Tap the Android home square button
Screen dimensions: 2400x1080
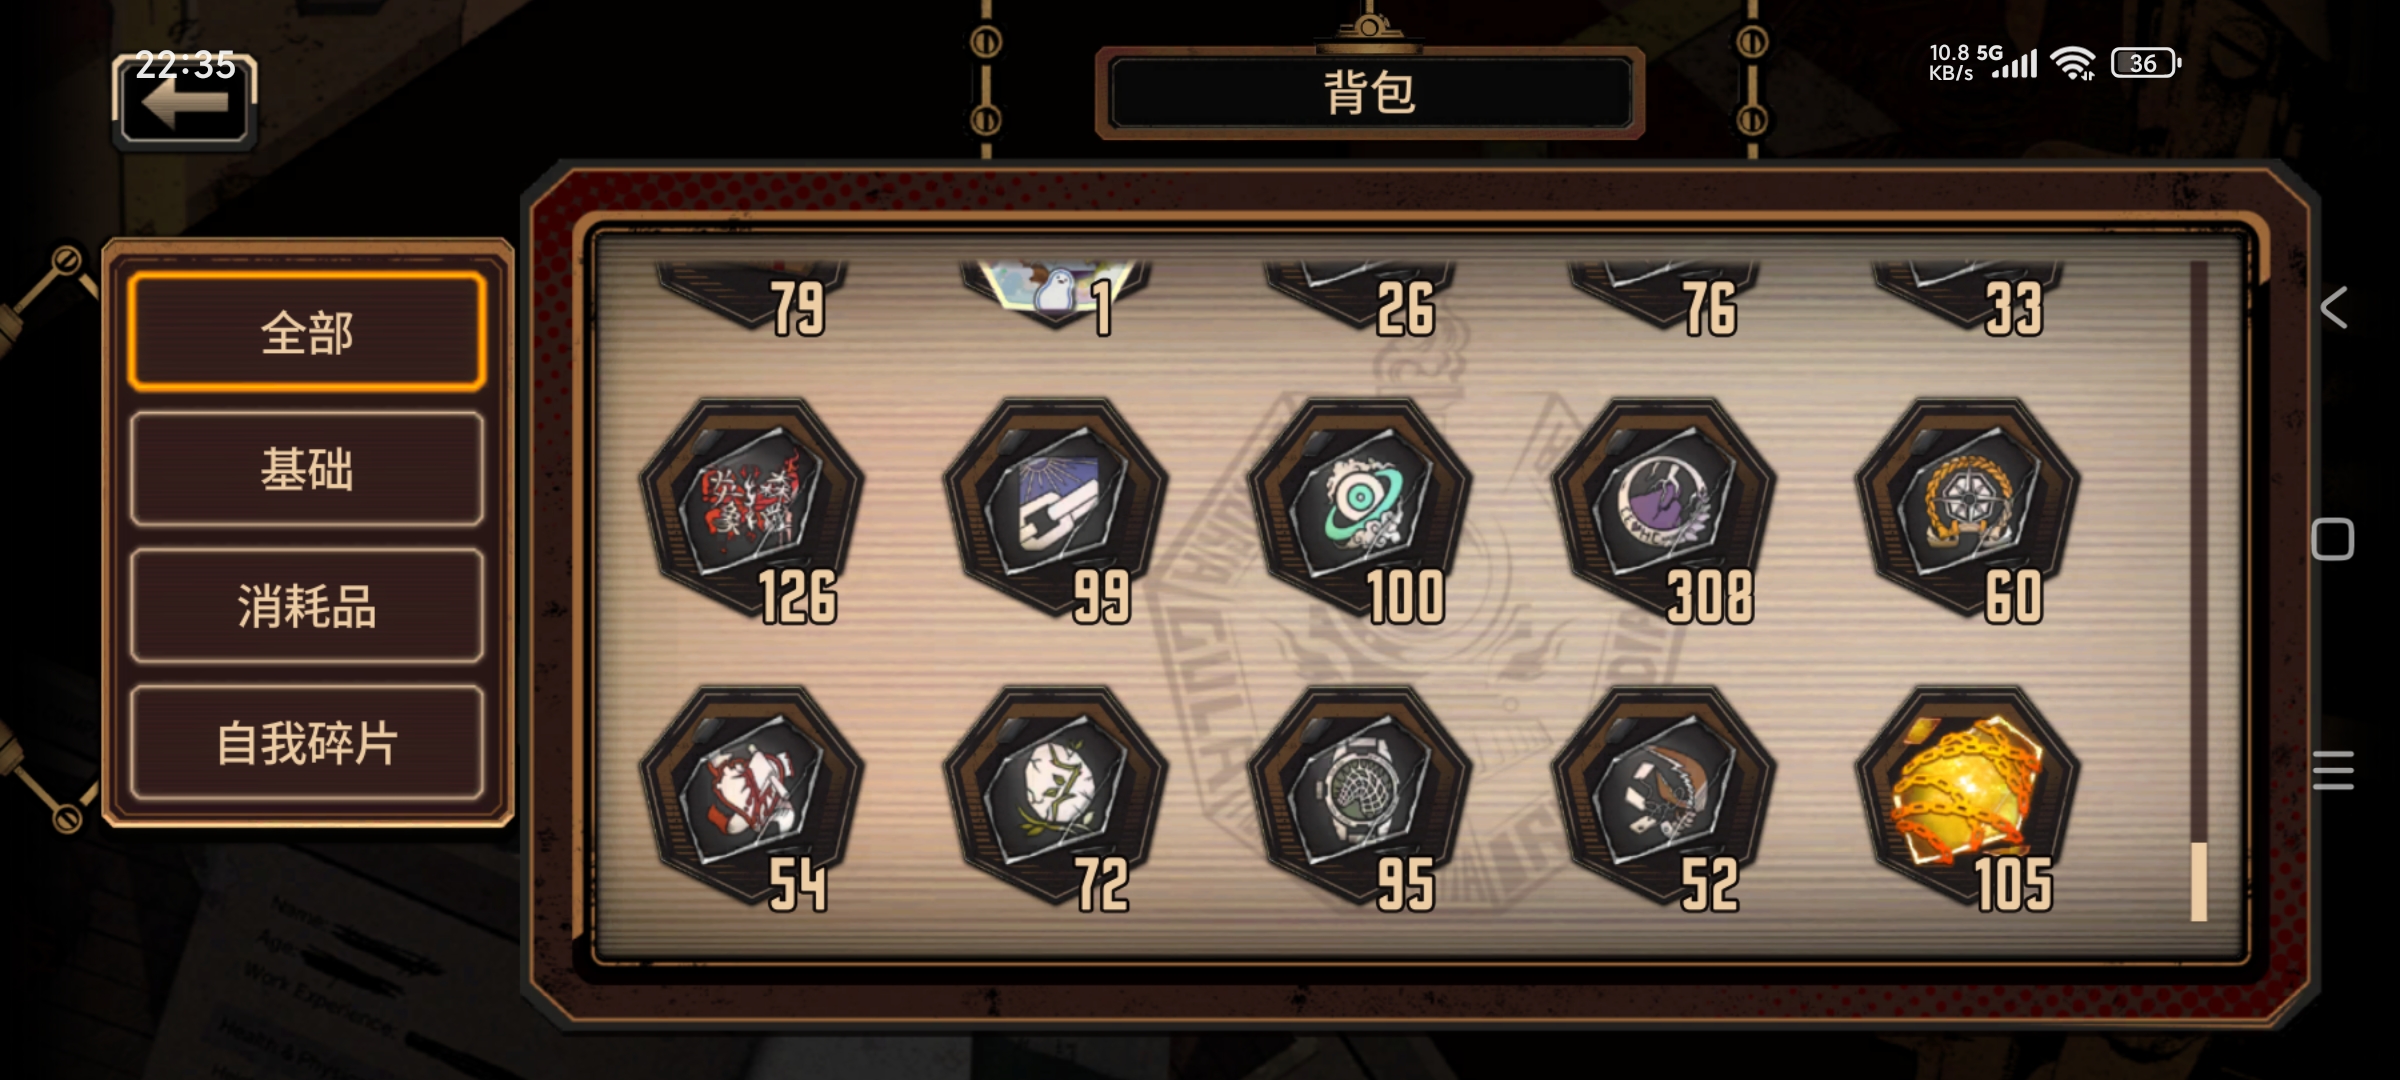pos(2333,540)
